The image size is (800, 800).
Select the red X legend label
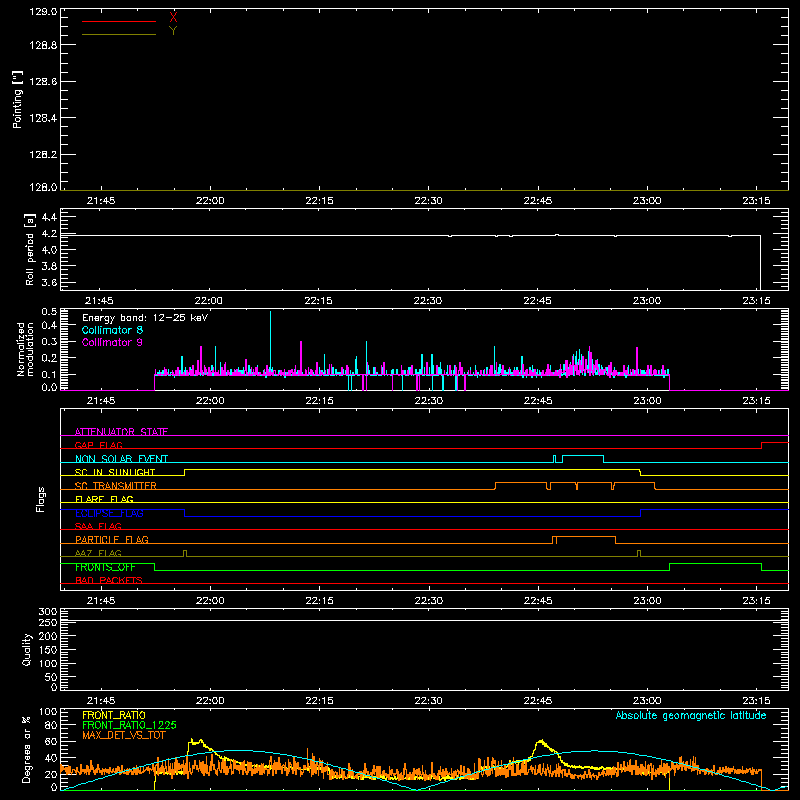(173, 18)
